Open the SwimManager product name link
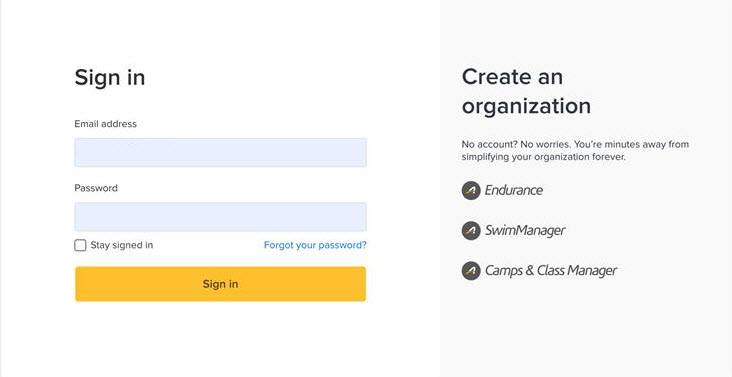 (x=525, y=230)
